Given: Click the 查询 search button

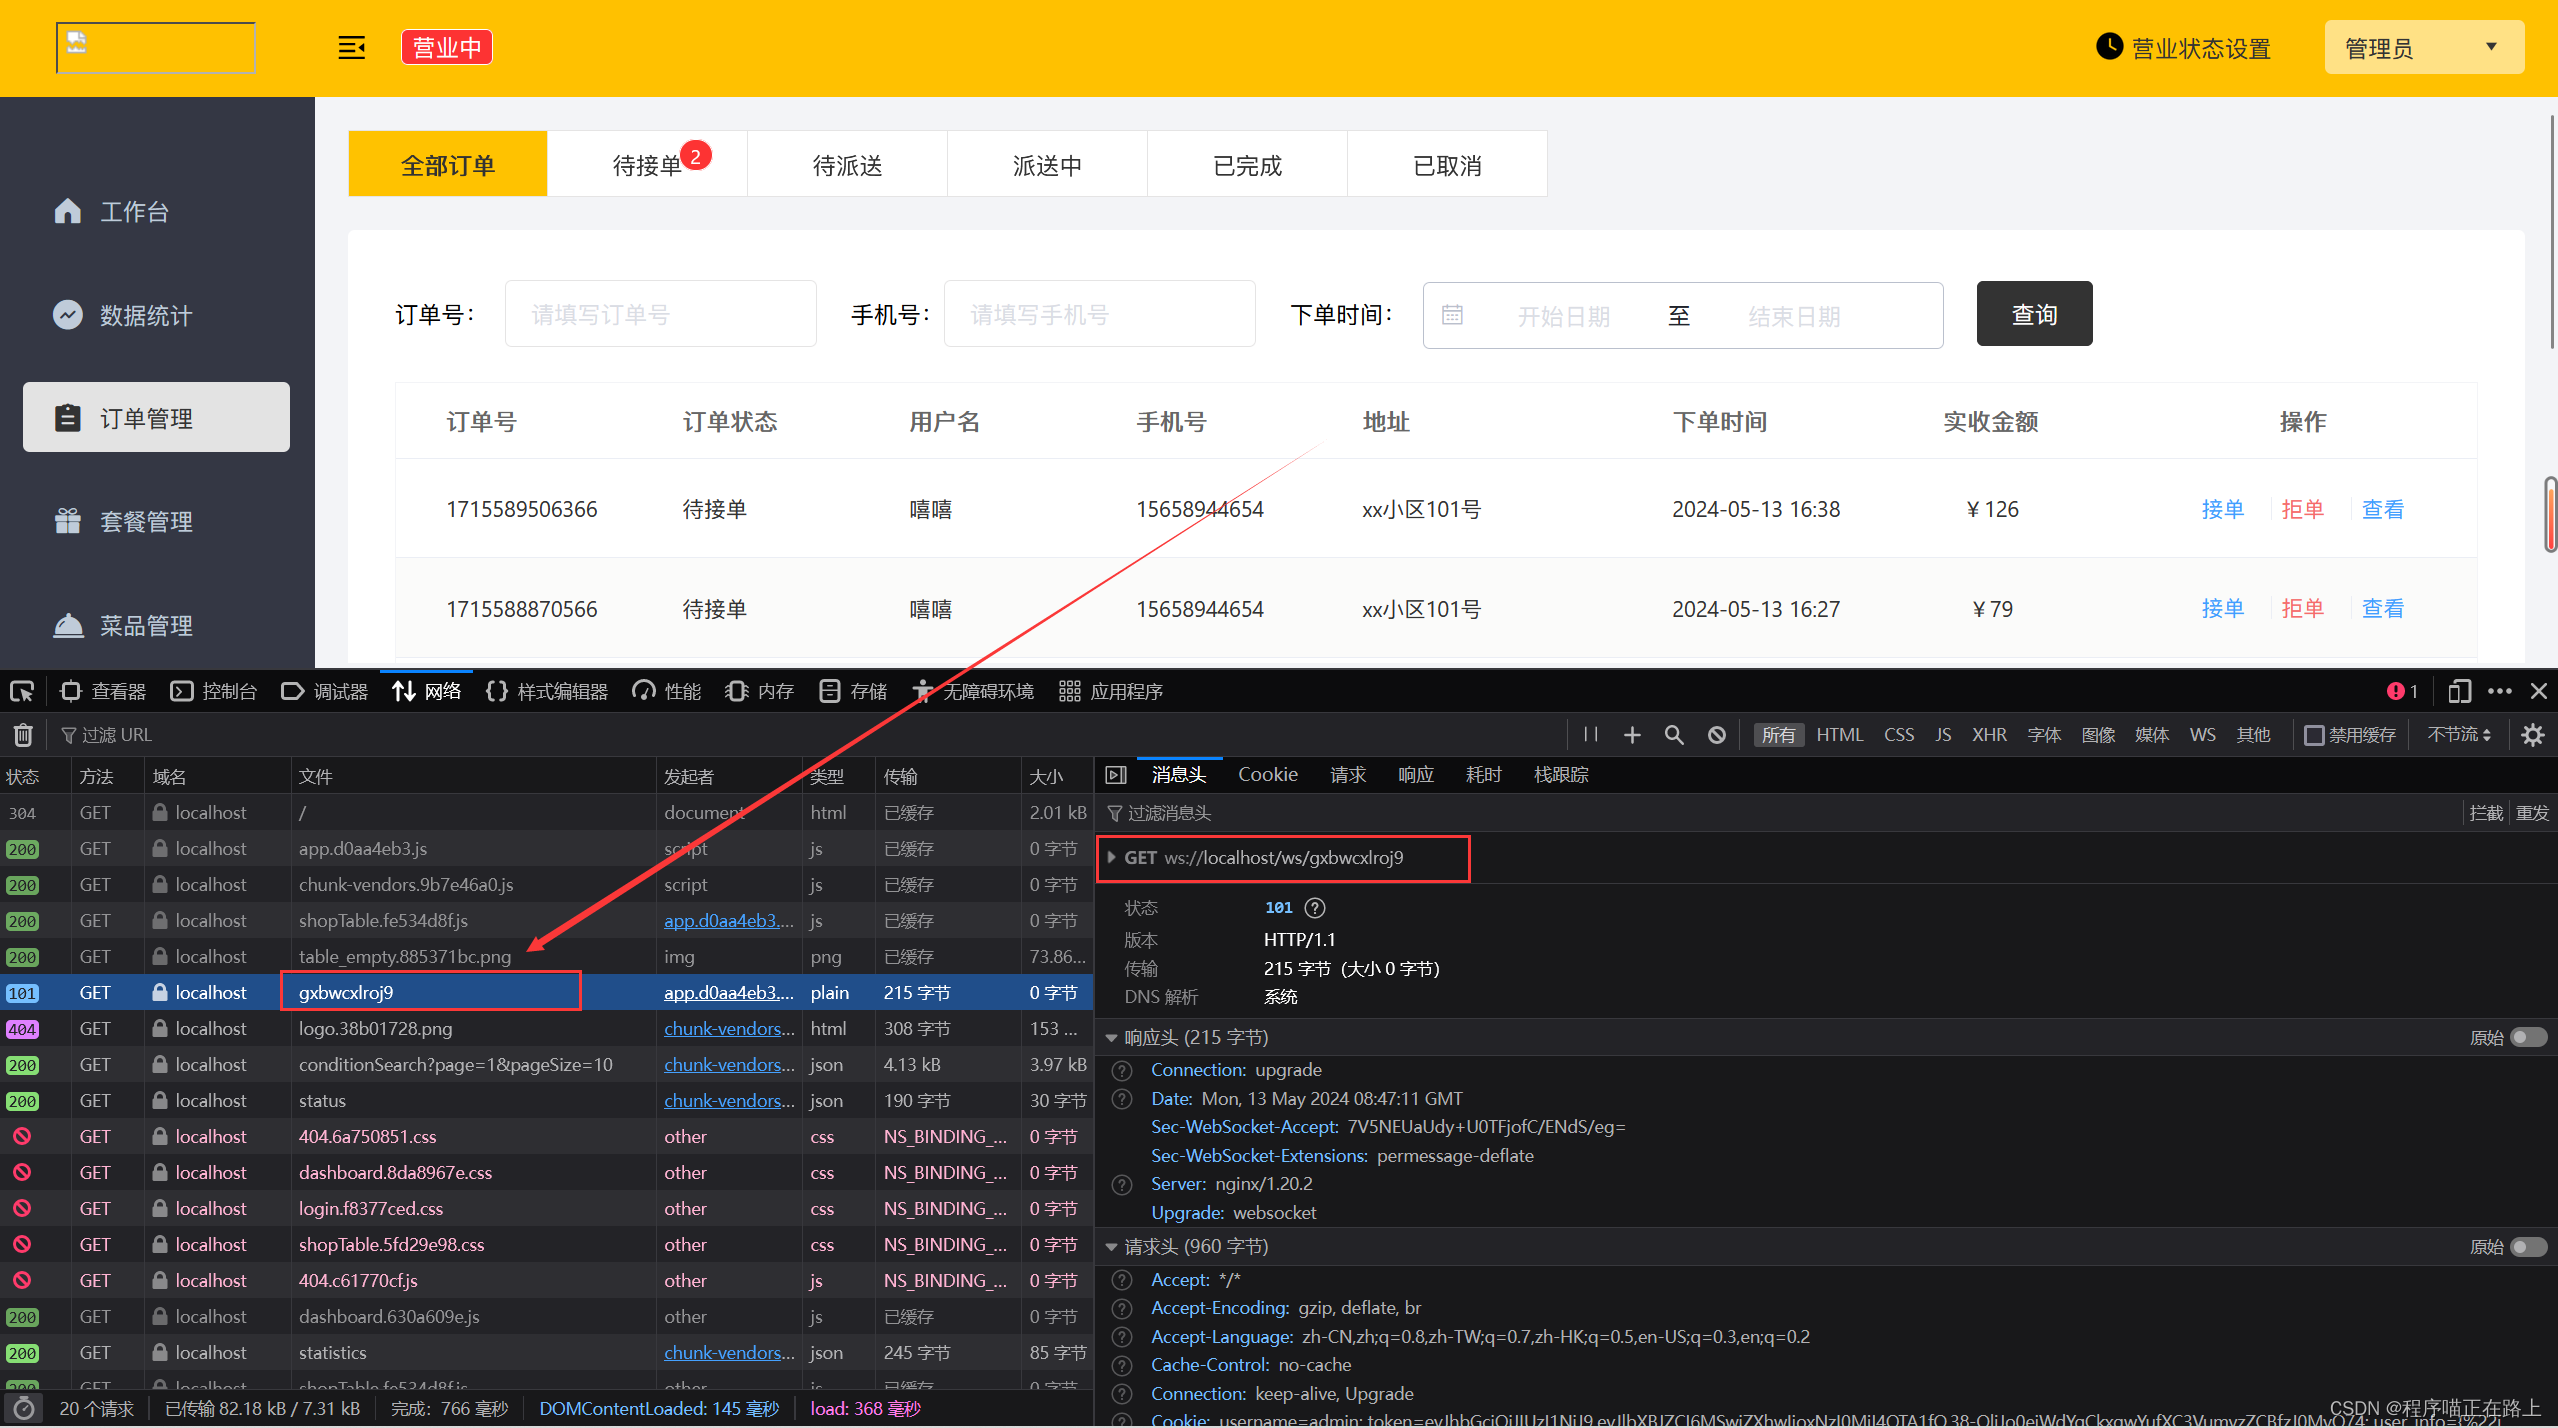Looking at the screenshot, I should (x=2033, y=314).
